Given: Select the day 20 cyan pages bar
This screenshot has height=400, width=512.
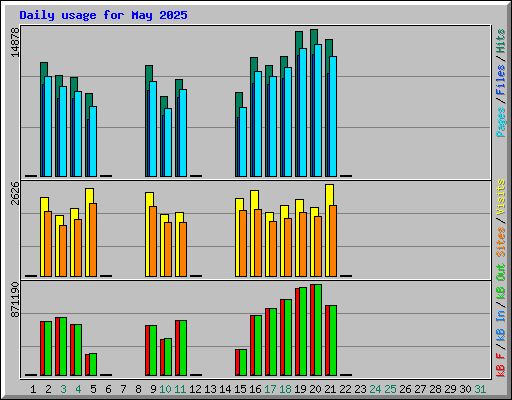Looking at the screenshot, I should tap(318, 110).
